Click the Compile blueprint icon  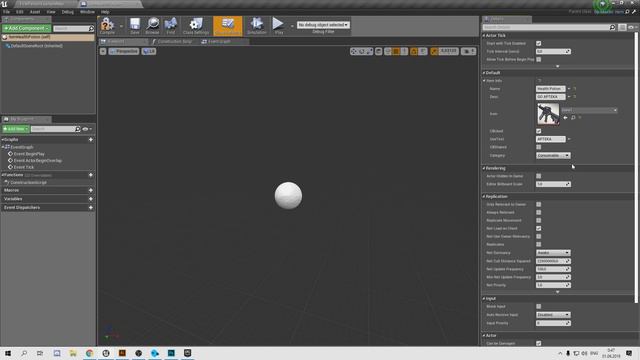(107, 25)
